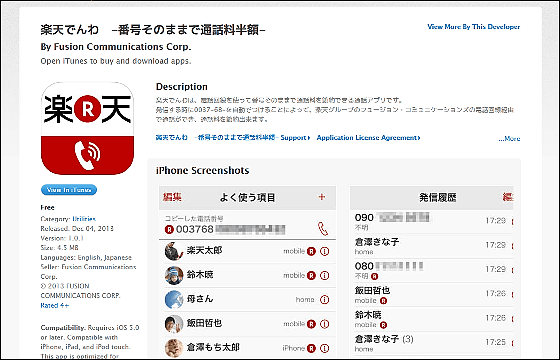Tap R badge under 飯田哲也 history entry

point(383,301)
